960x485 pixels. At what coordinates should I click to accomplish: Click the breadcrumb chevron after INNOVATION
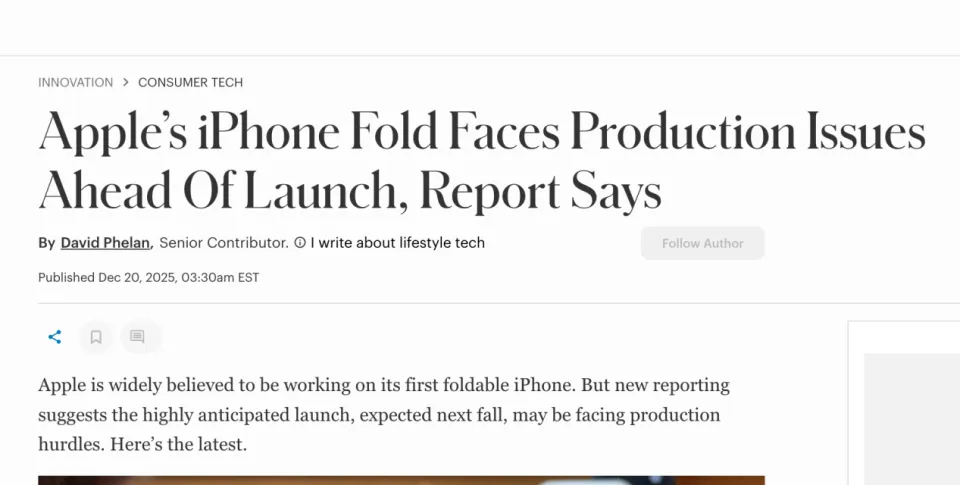coord(126,82)
